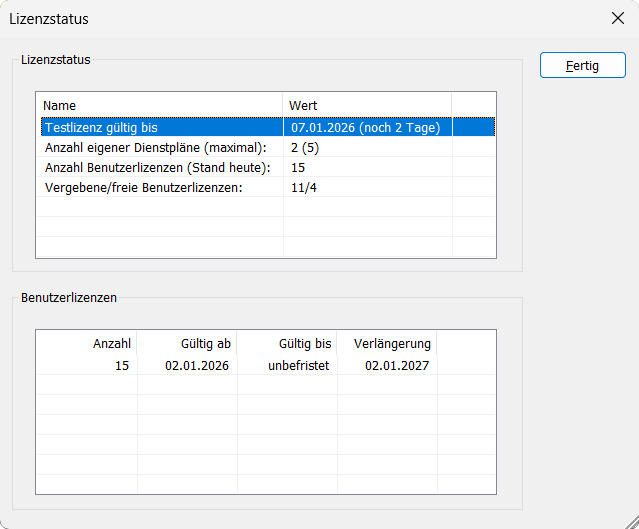The image size is (639, 529).
Task: Click the Fertig button
Action: 582,65
